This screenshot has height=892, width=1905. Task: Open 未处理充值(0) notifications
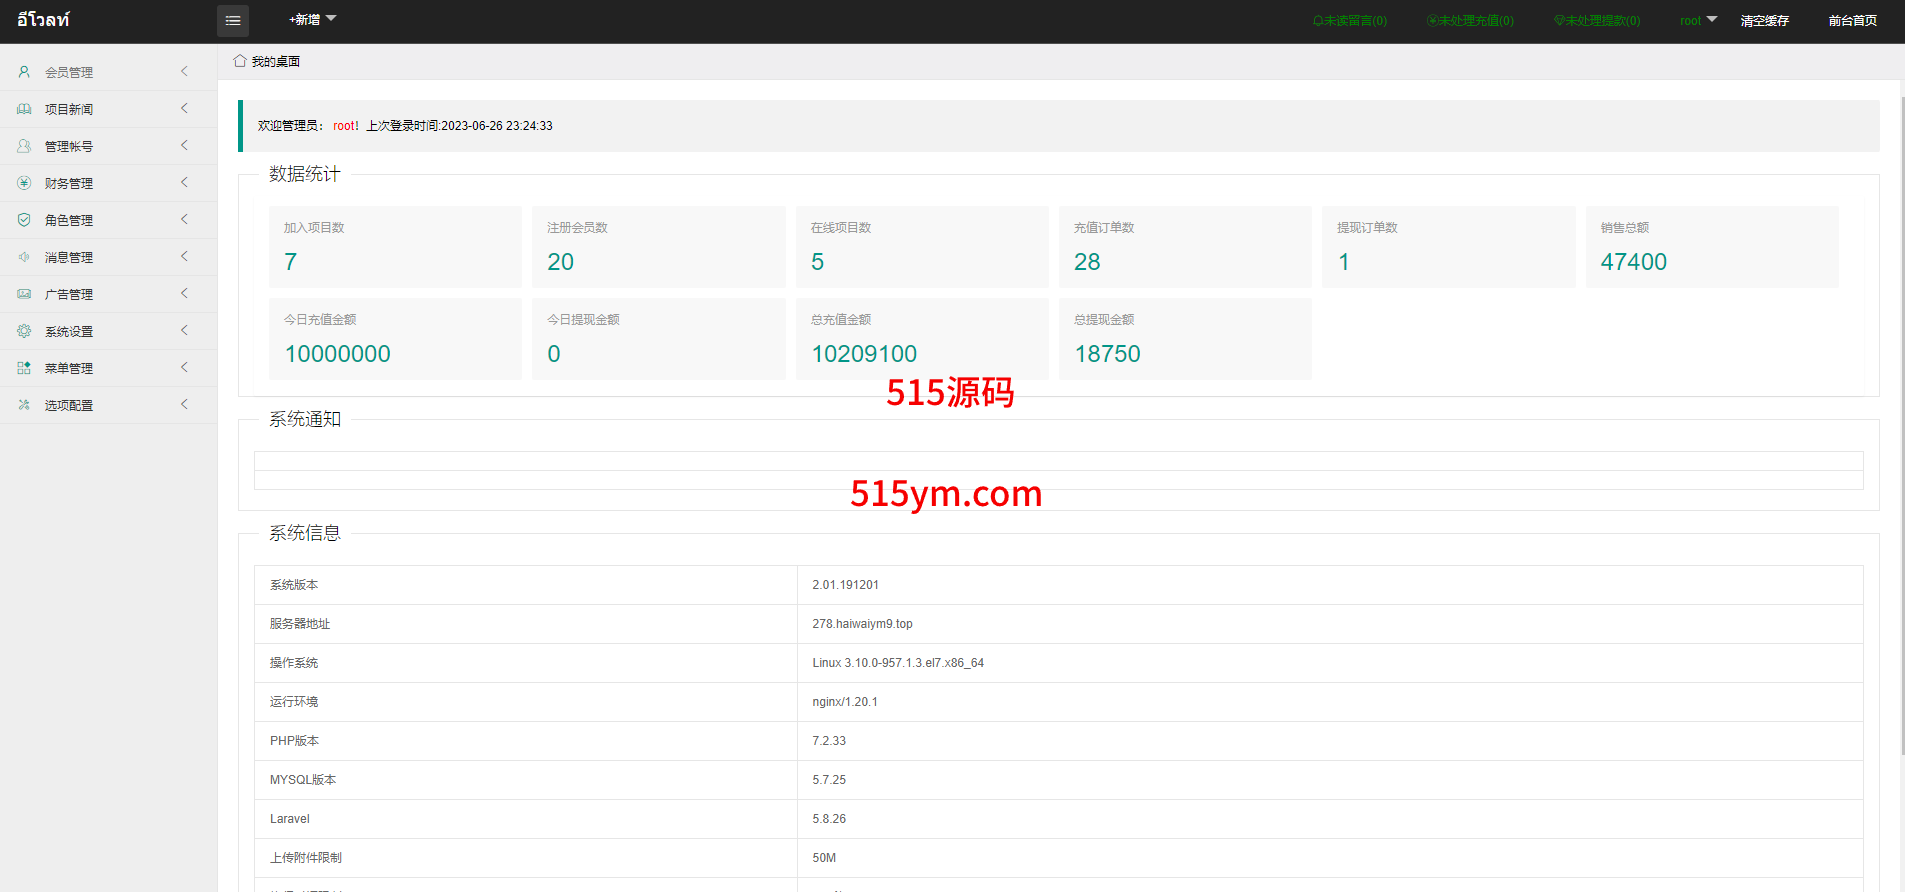point(1470,21)
